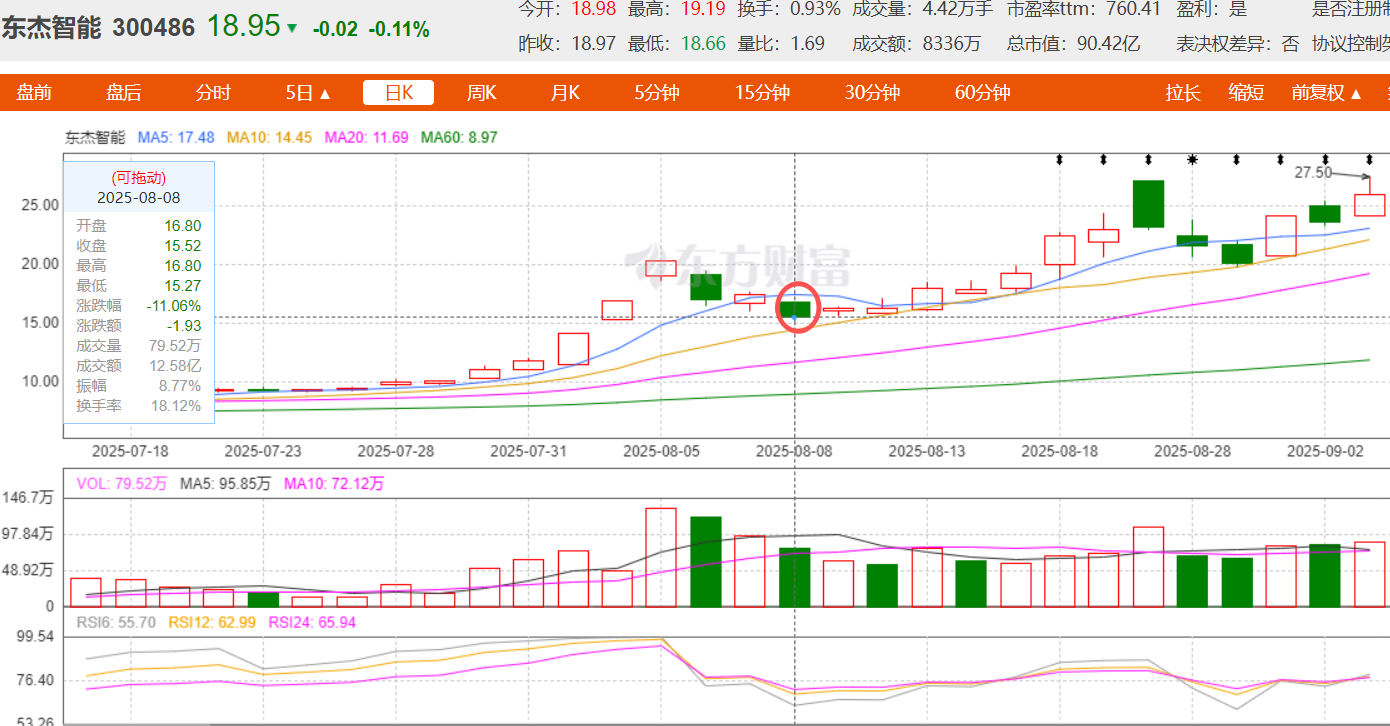Click the VOL: 79.52万 volume label
1390x726 pixels.
(x=122, y=484)
